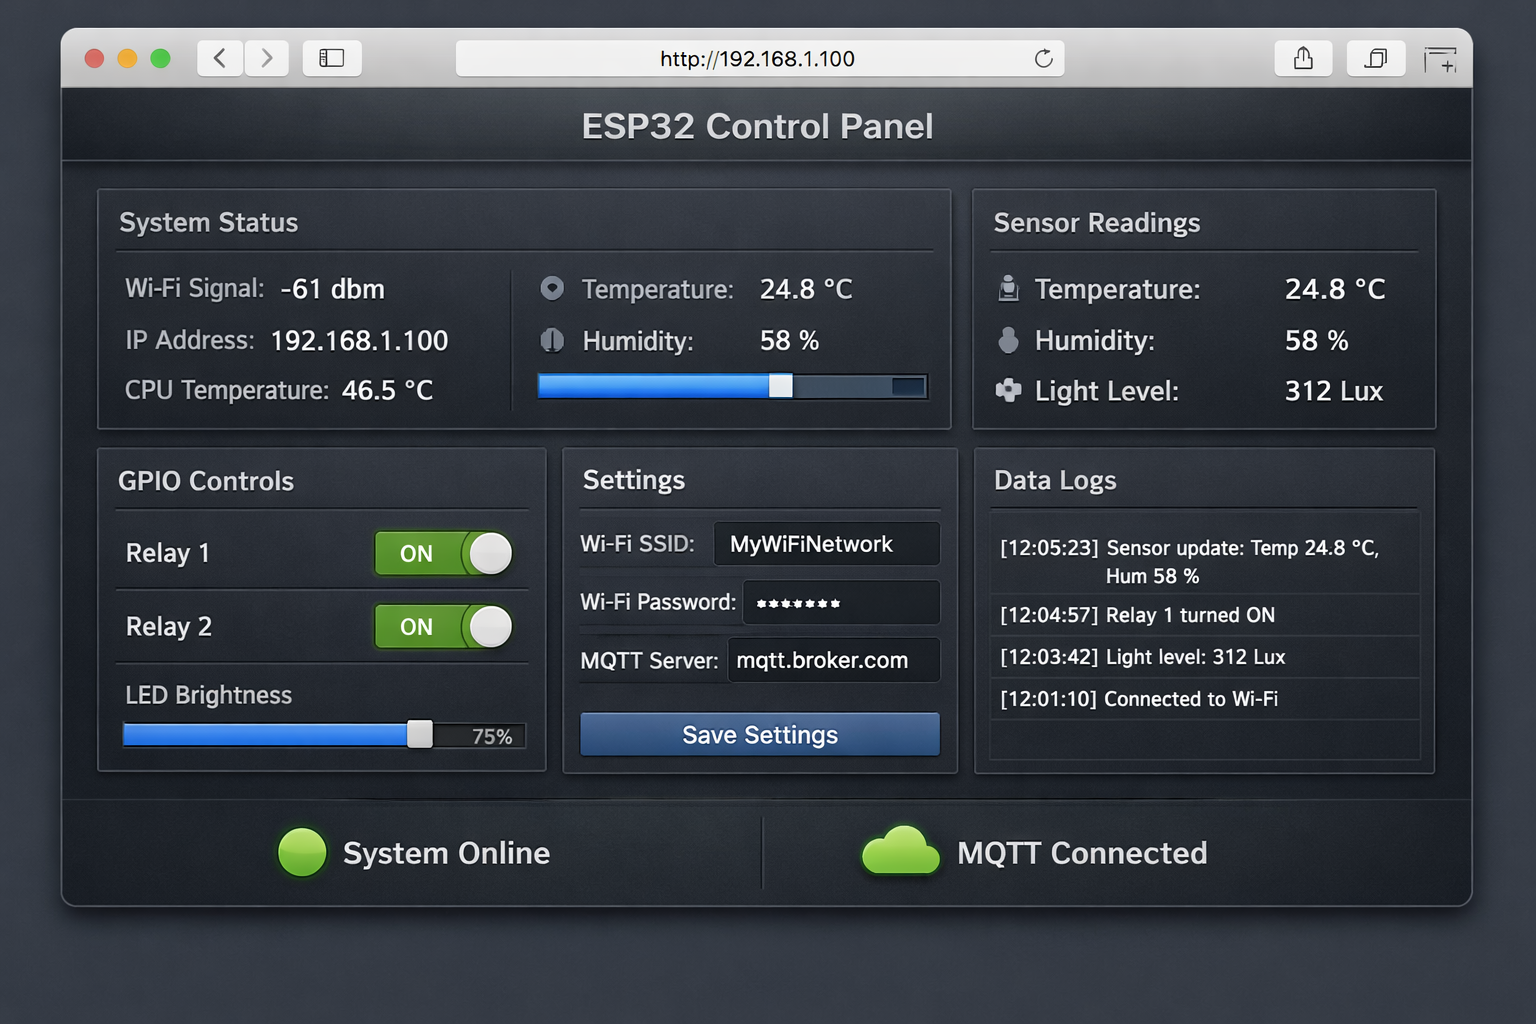Click the browser forward arrow button
Screen dimensions: 1536x1024
[266, 58]
